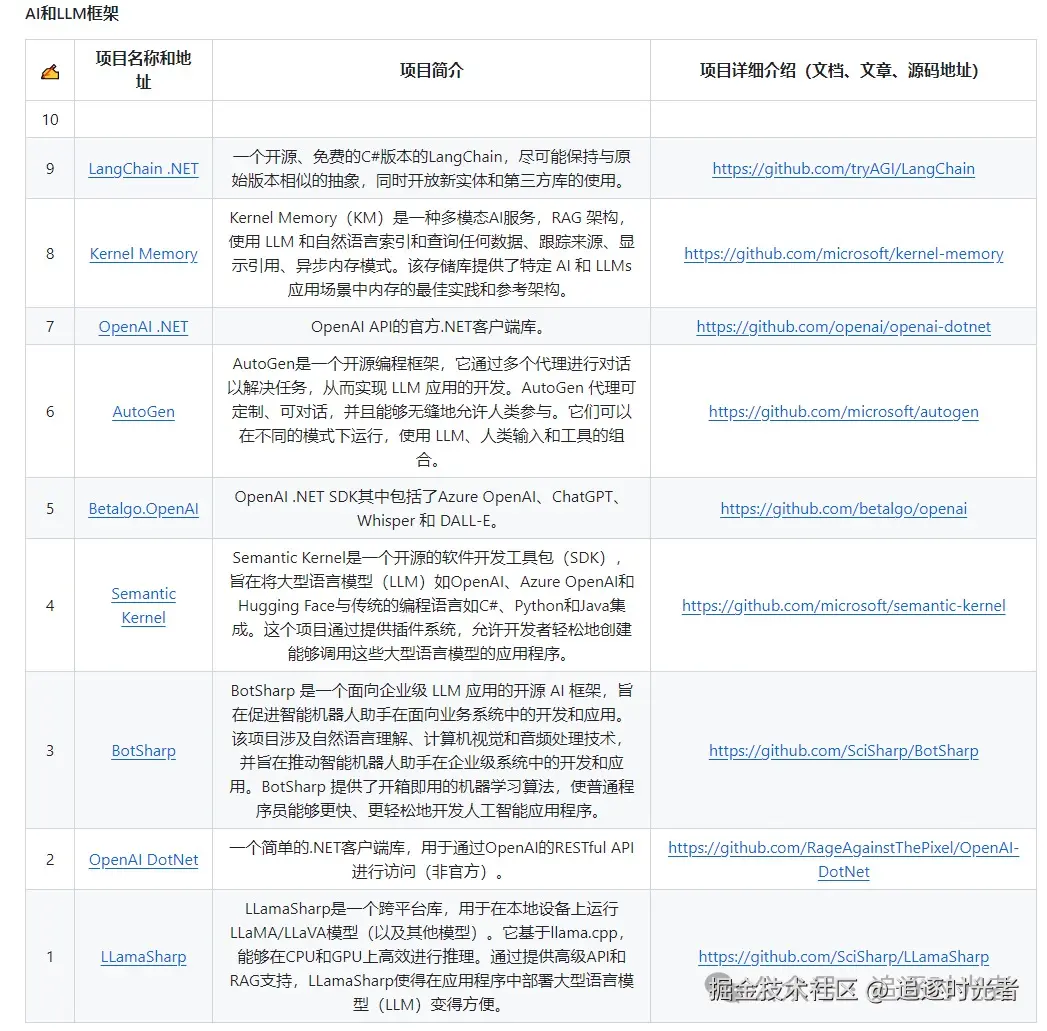Visit github.com/tryAGI/LangChain URL
1047x1031 pixels.
pos(843,169)
